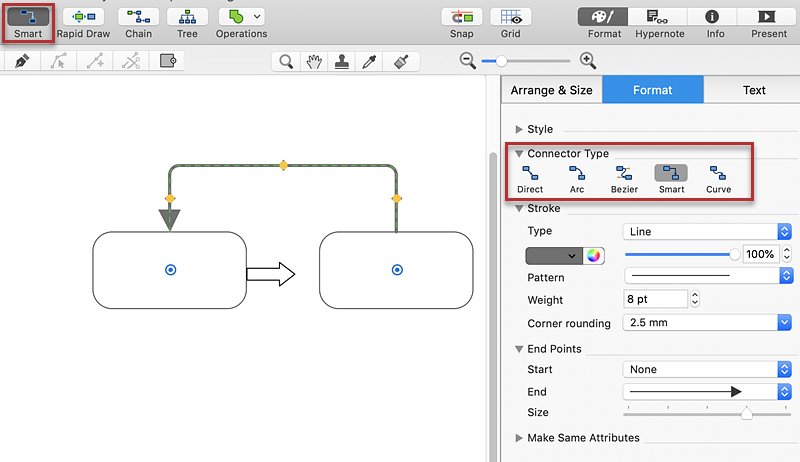Activate the Rapid Draw tool

[83, 18]
